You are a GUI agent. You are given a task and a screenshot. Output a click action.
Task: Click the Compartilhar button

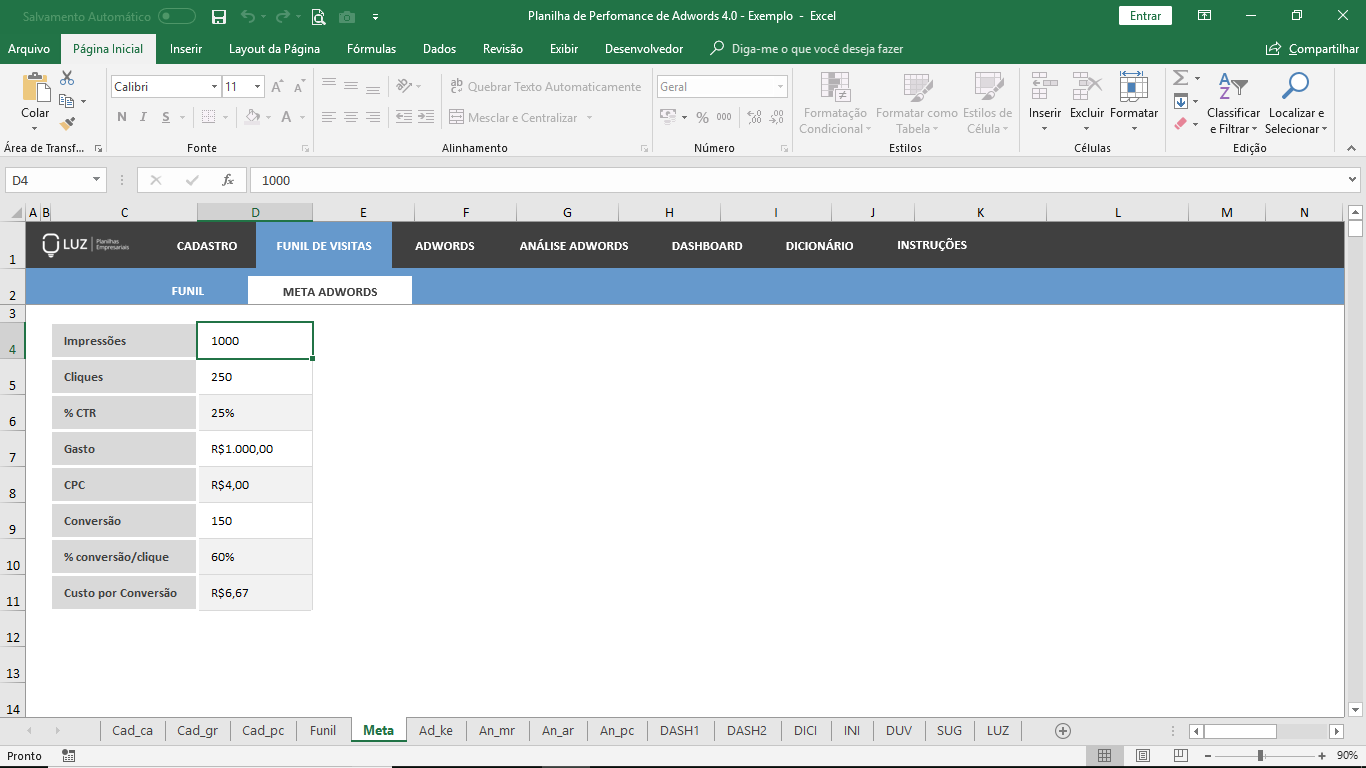click(x=1313, y=49)
